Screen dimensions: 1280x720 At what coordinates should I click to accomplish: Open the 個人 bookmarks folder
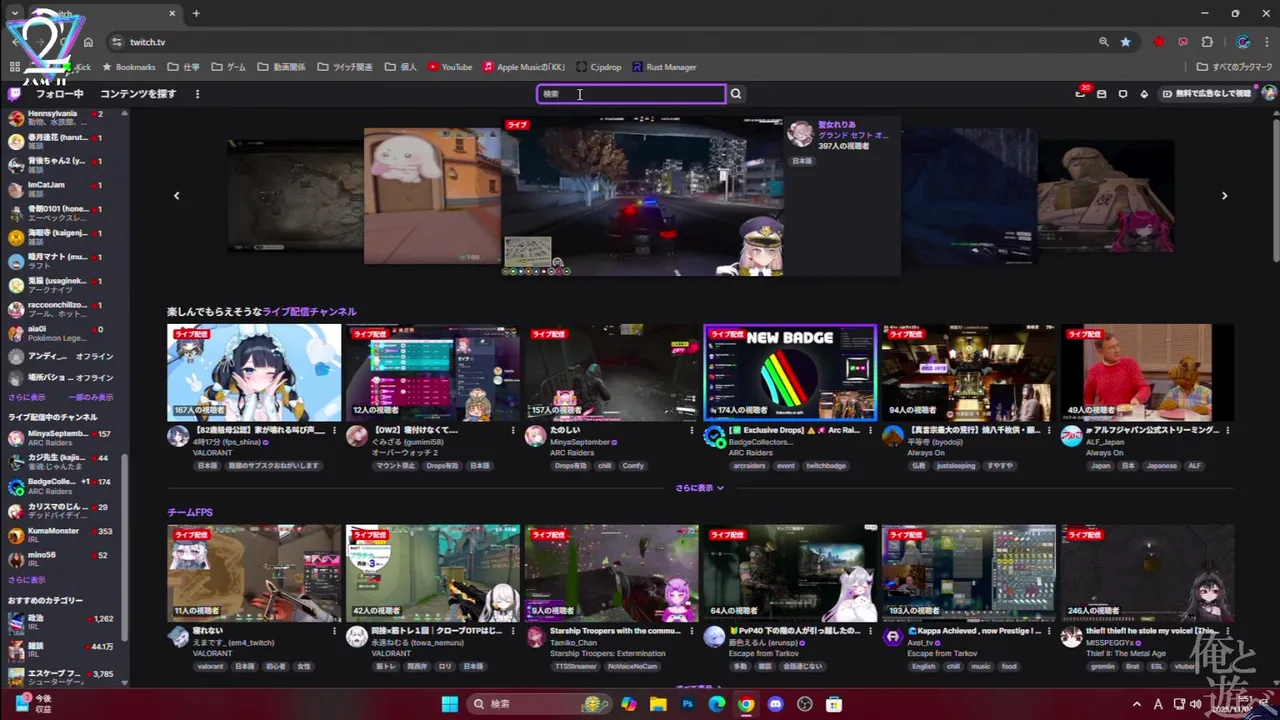(x=401, y=67)
